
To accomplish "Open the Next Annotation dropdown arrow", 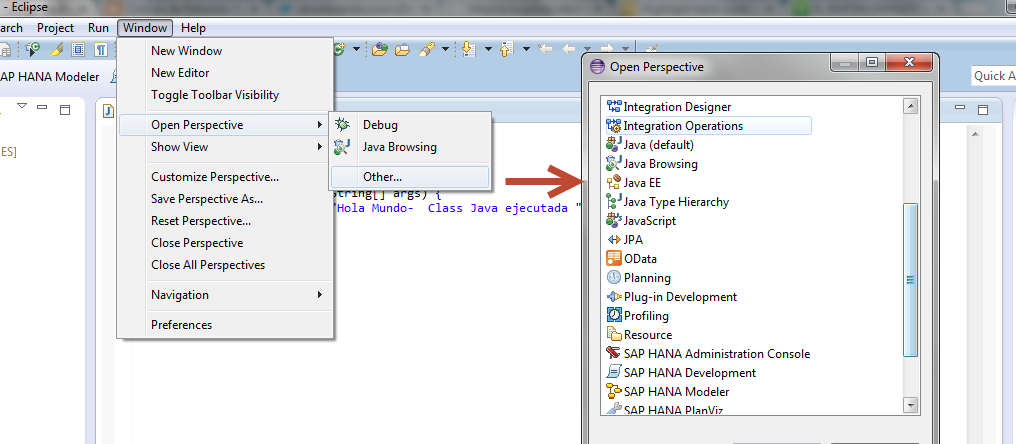I will [x=488, y=49].
